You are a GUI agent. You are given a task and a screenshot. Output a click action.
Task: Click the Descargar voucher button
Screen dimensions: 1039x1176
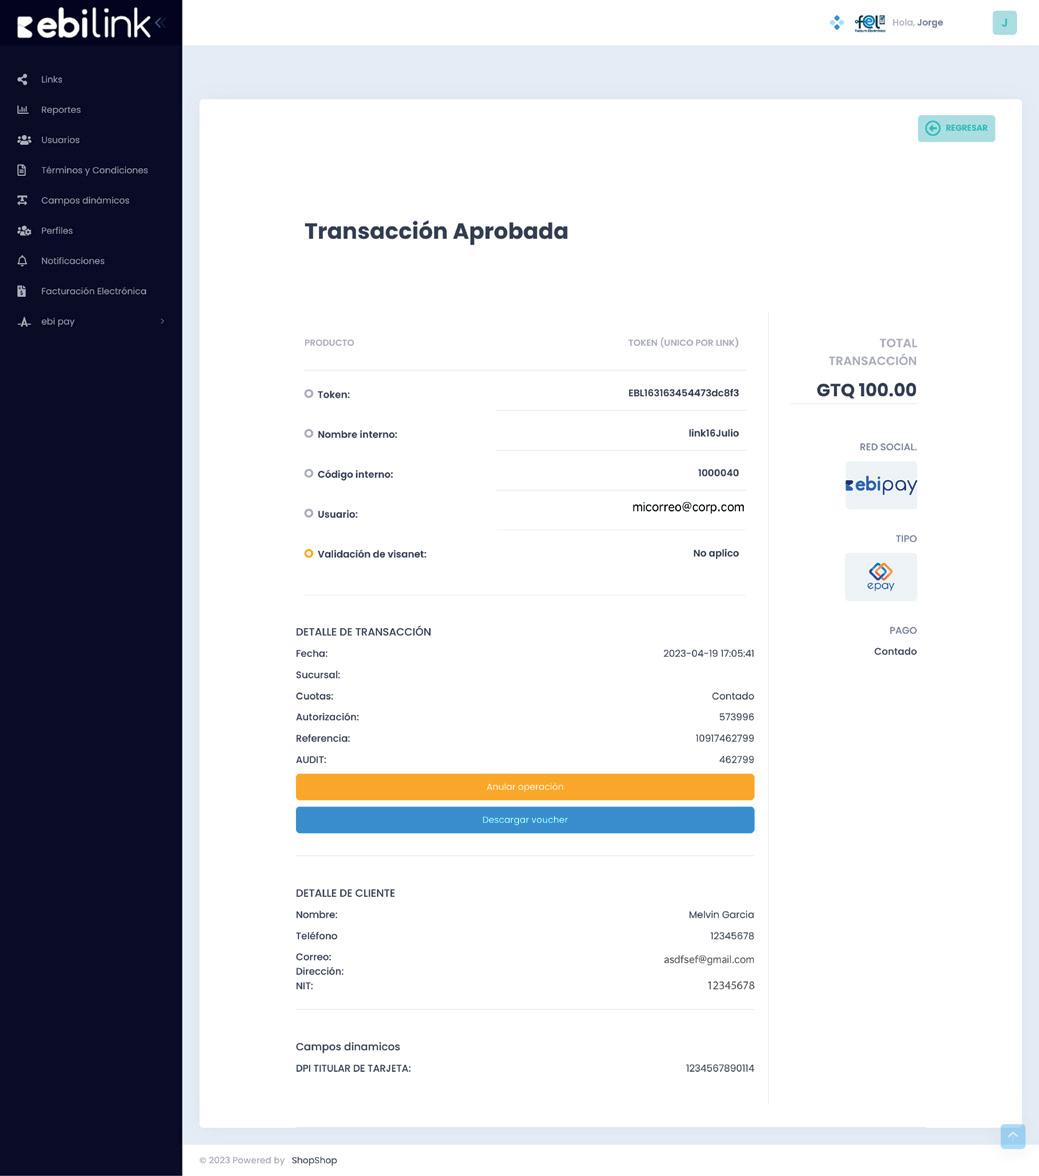click(x=525, y=820)
